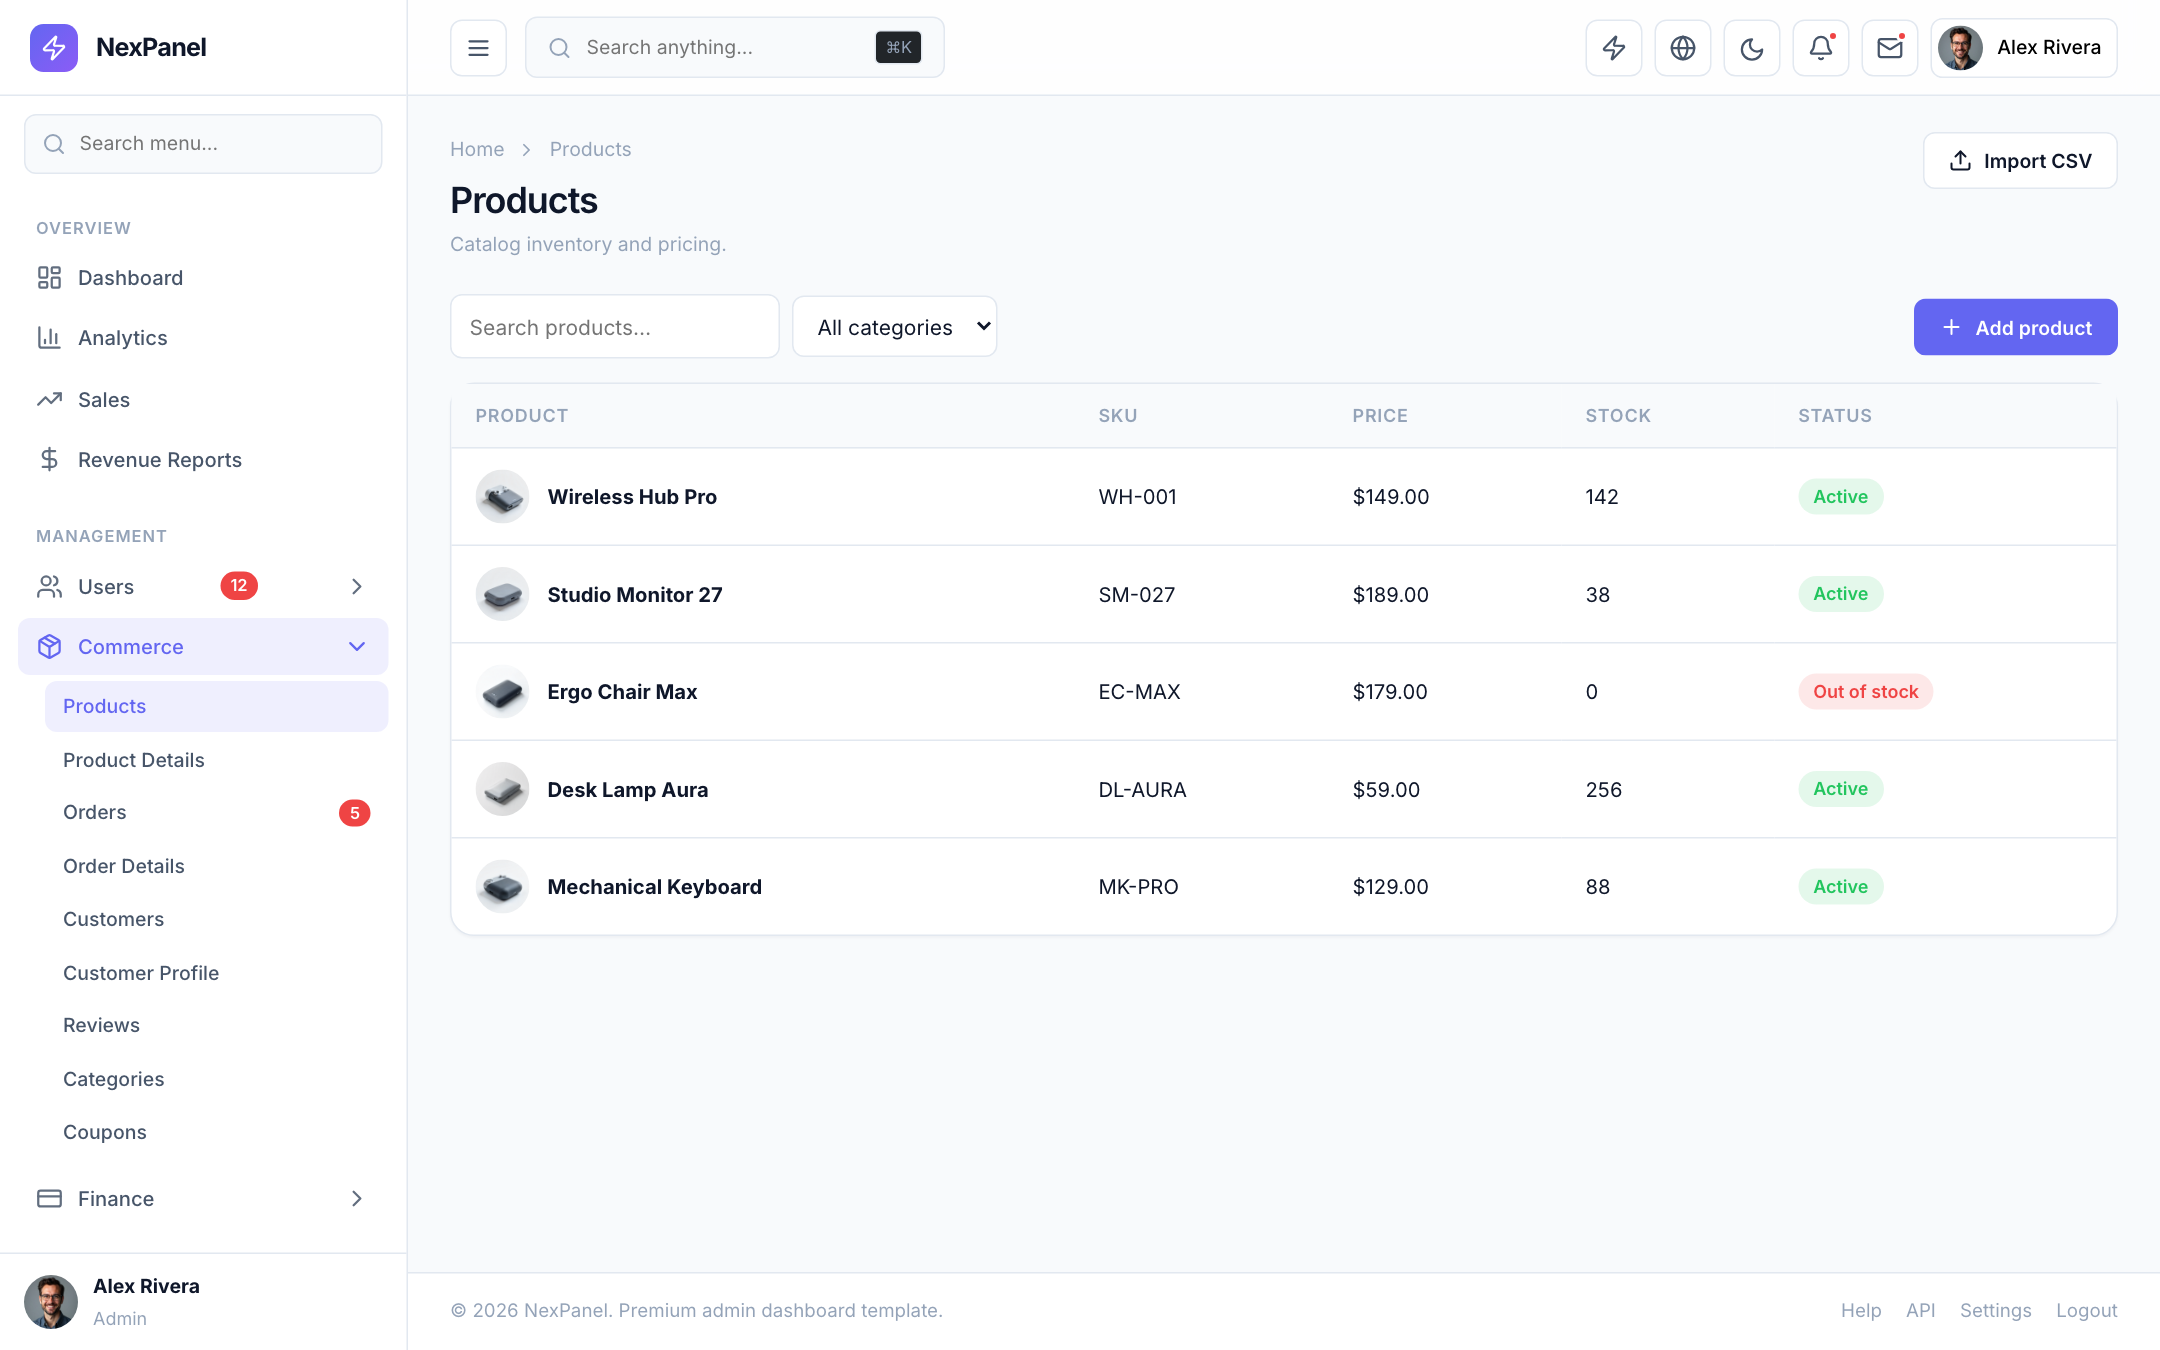2160x1350 pixels.
Task: Click the STOCK column header
Action: click(1618, 415)
